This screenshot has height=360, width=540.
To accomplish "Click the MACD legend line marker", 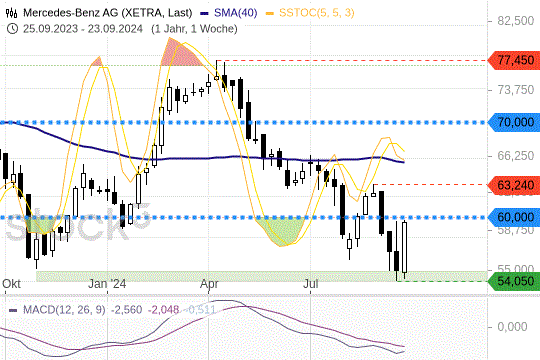I will coord(13,310).
